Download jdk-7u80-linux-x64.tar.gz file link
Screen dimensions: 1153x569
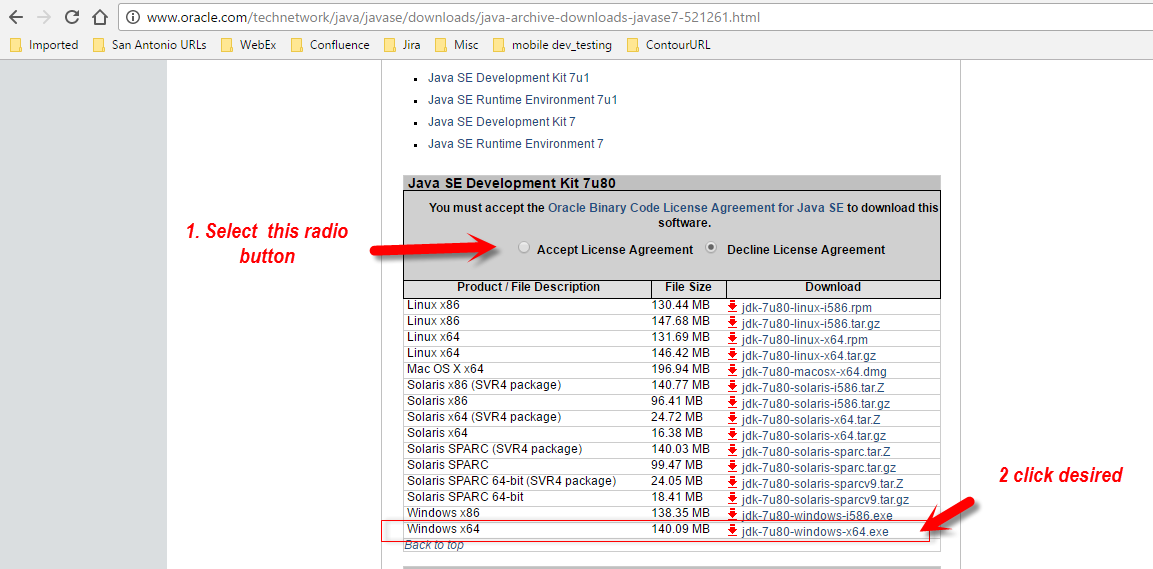tap(809, 356)
